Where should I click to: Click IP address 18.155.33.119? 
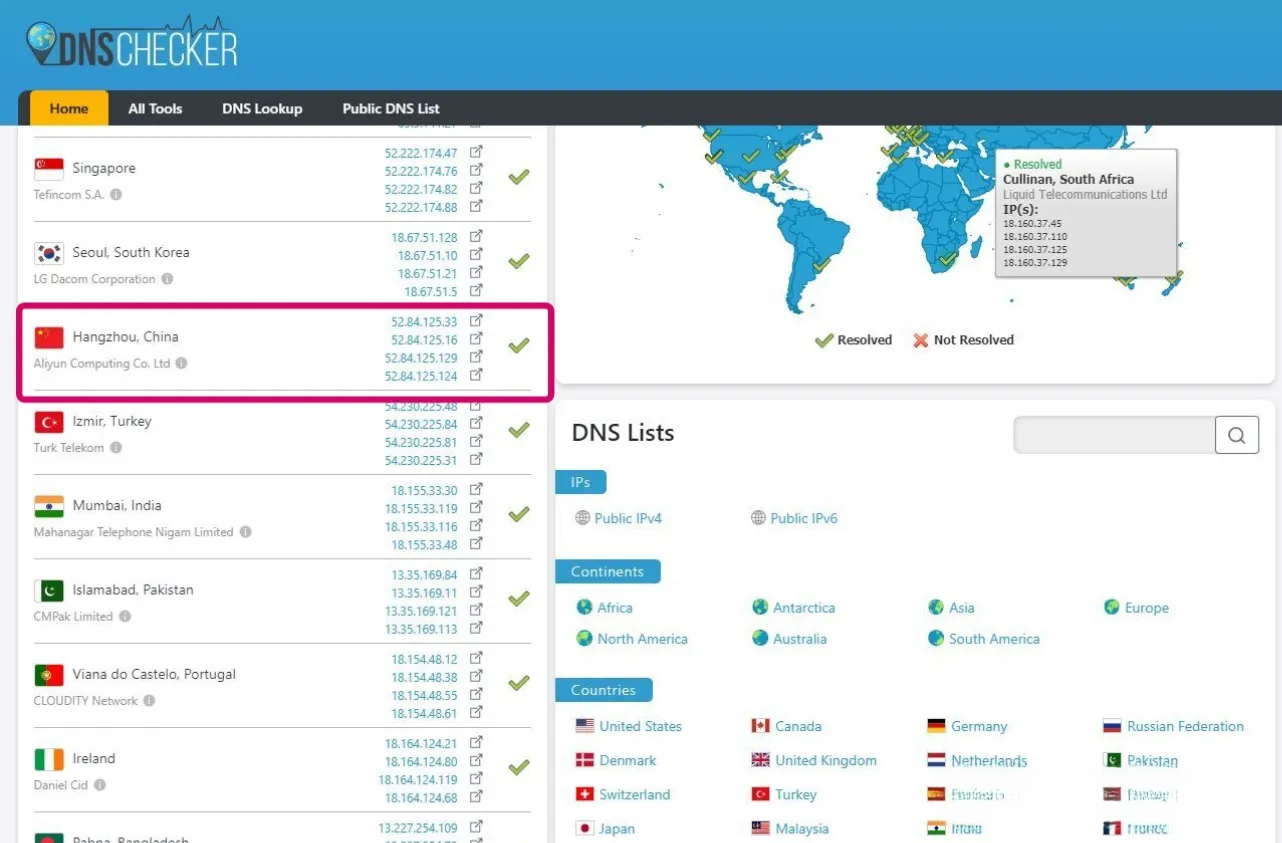tap(421, 509)
